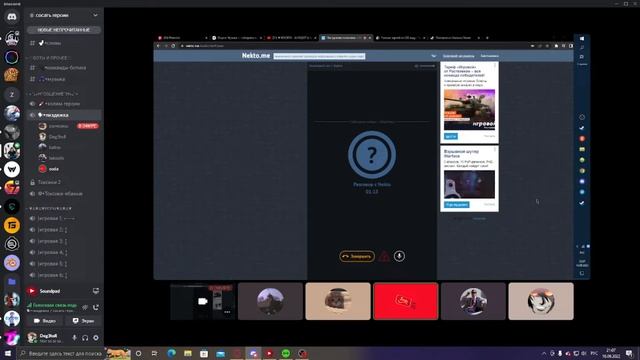
Task: Mute microphone in Discord user panel
Action: [74, 338]
